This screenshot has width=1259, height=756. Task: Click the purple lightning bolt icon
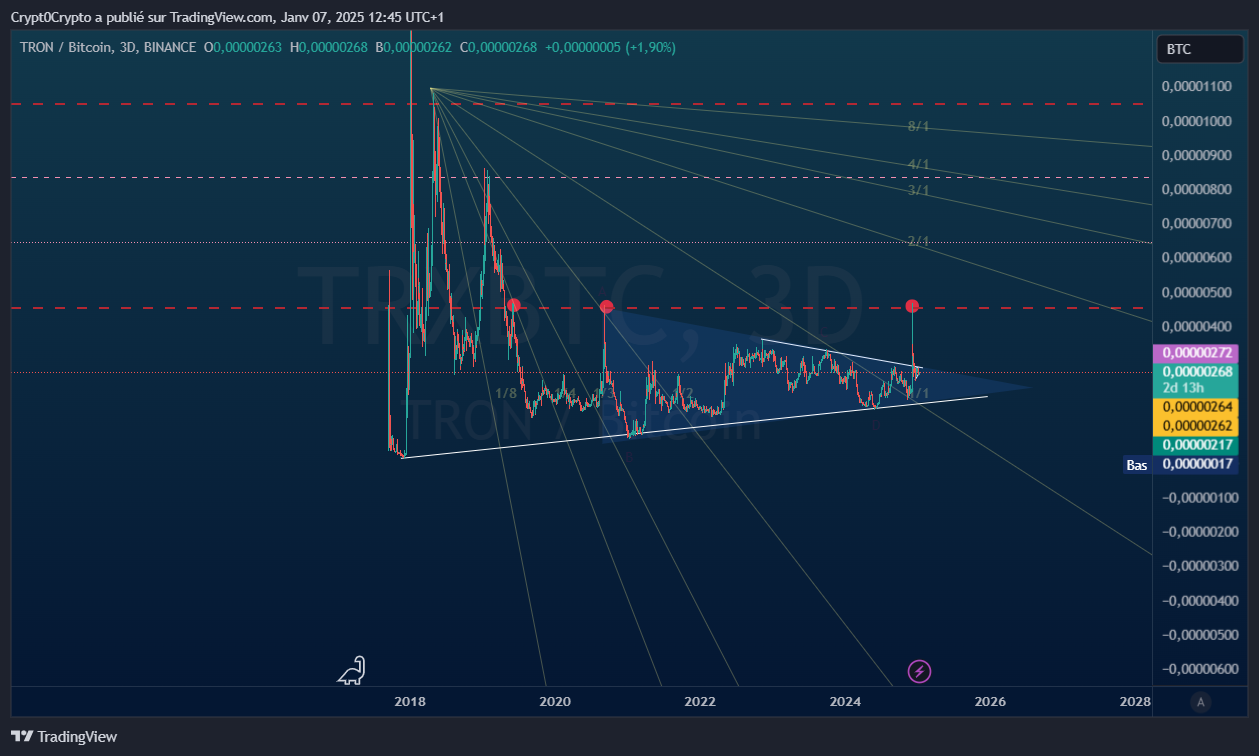tap(919, 671)
